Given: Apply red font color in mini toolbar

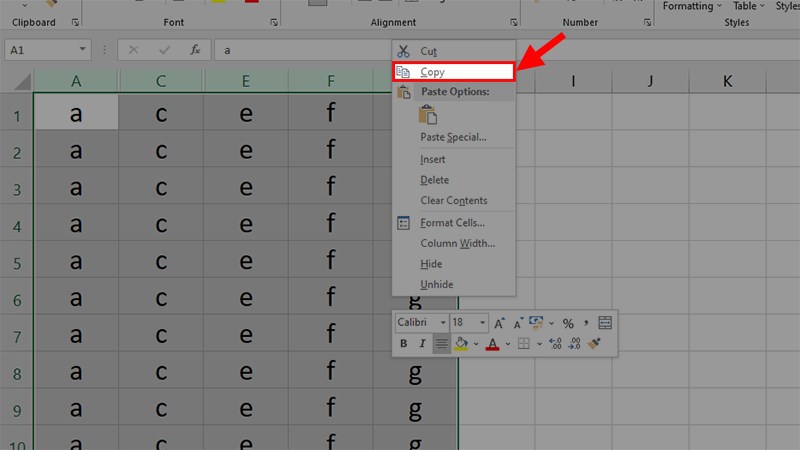Looking at the screenshot, I should [x=492, y=344].
